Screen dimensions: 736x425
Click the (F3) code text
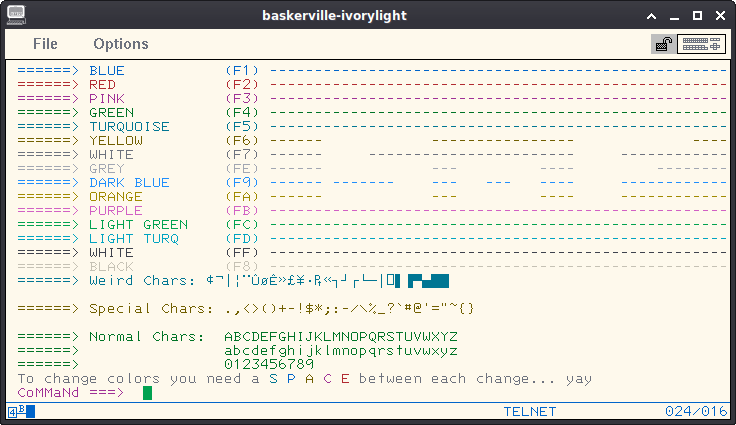[x=242, y=99]
